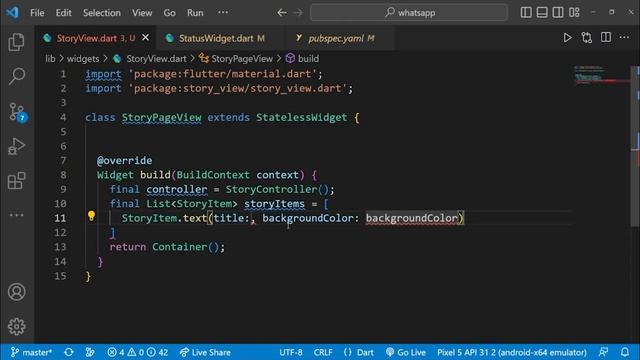Open the View menu

pos(142,13)
